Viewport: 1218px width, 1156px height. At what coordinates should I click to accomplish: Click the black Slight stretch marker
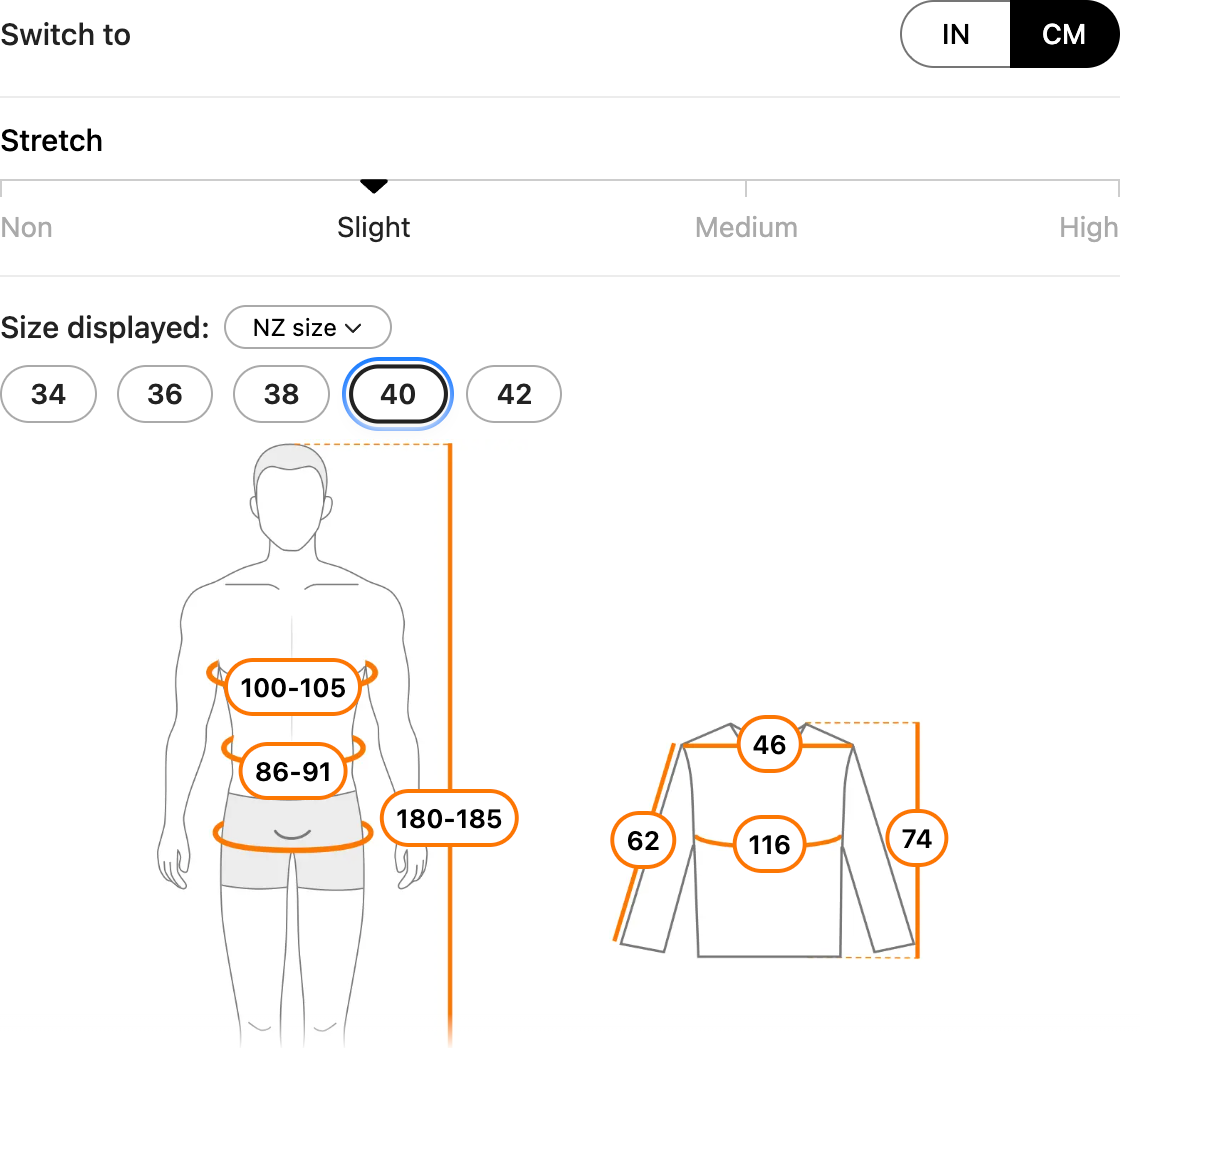tap(373, 186)
